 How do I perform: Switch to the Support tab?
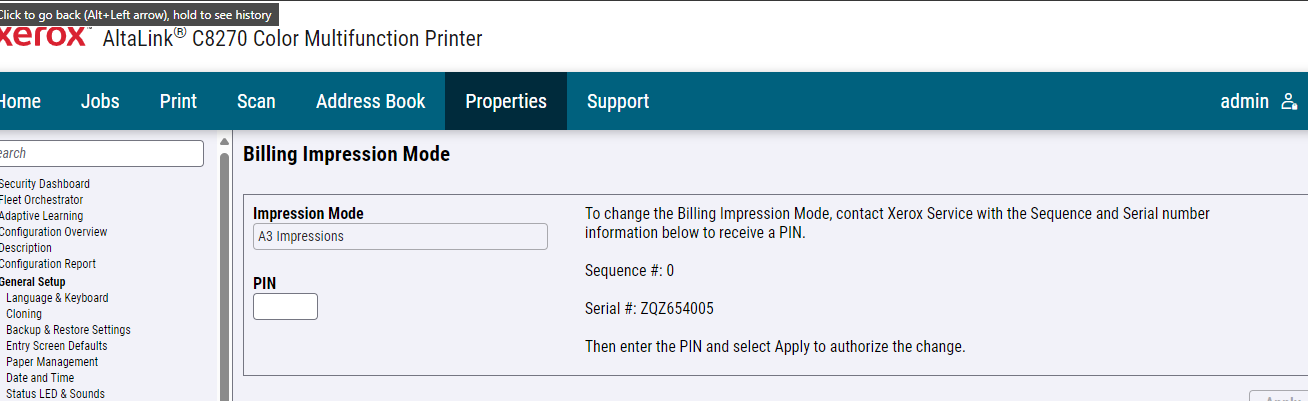pyautogui.click(x=618, y=101)
